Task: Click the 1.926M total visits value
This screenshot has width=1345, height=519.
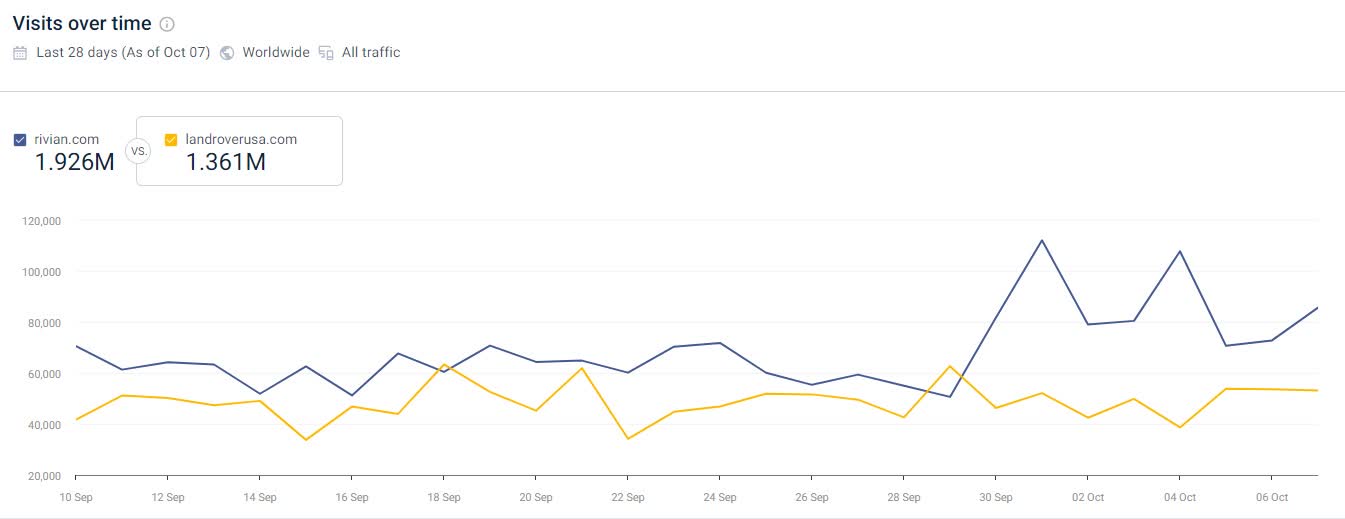Action: [75, 162]
